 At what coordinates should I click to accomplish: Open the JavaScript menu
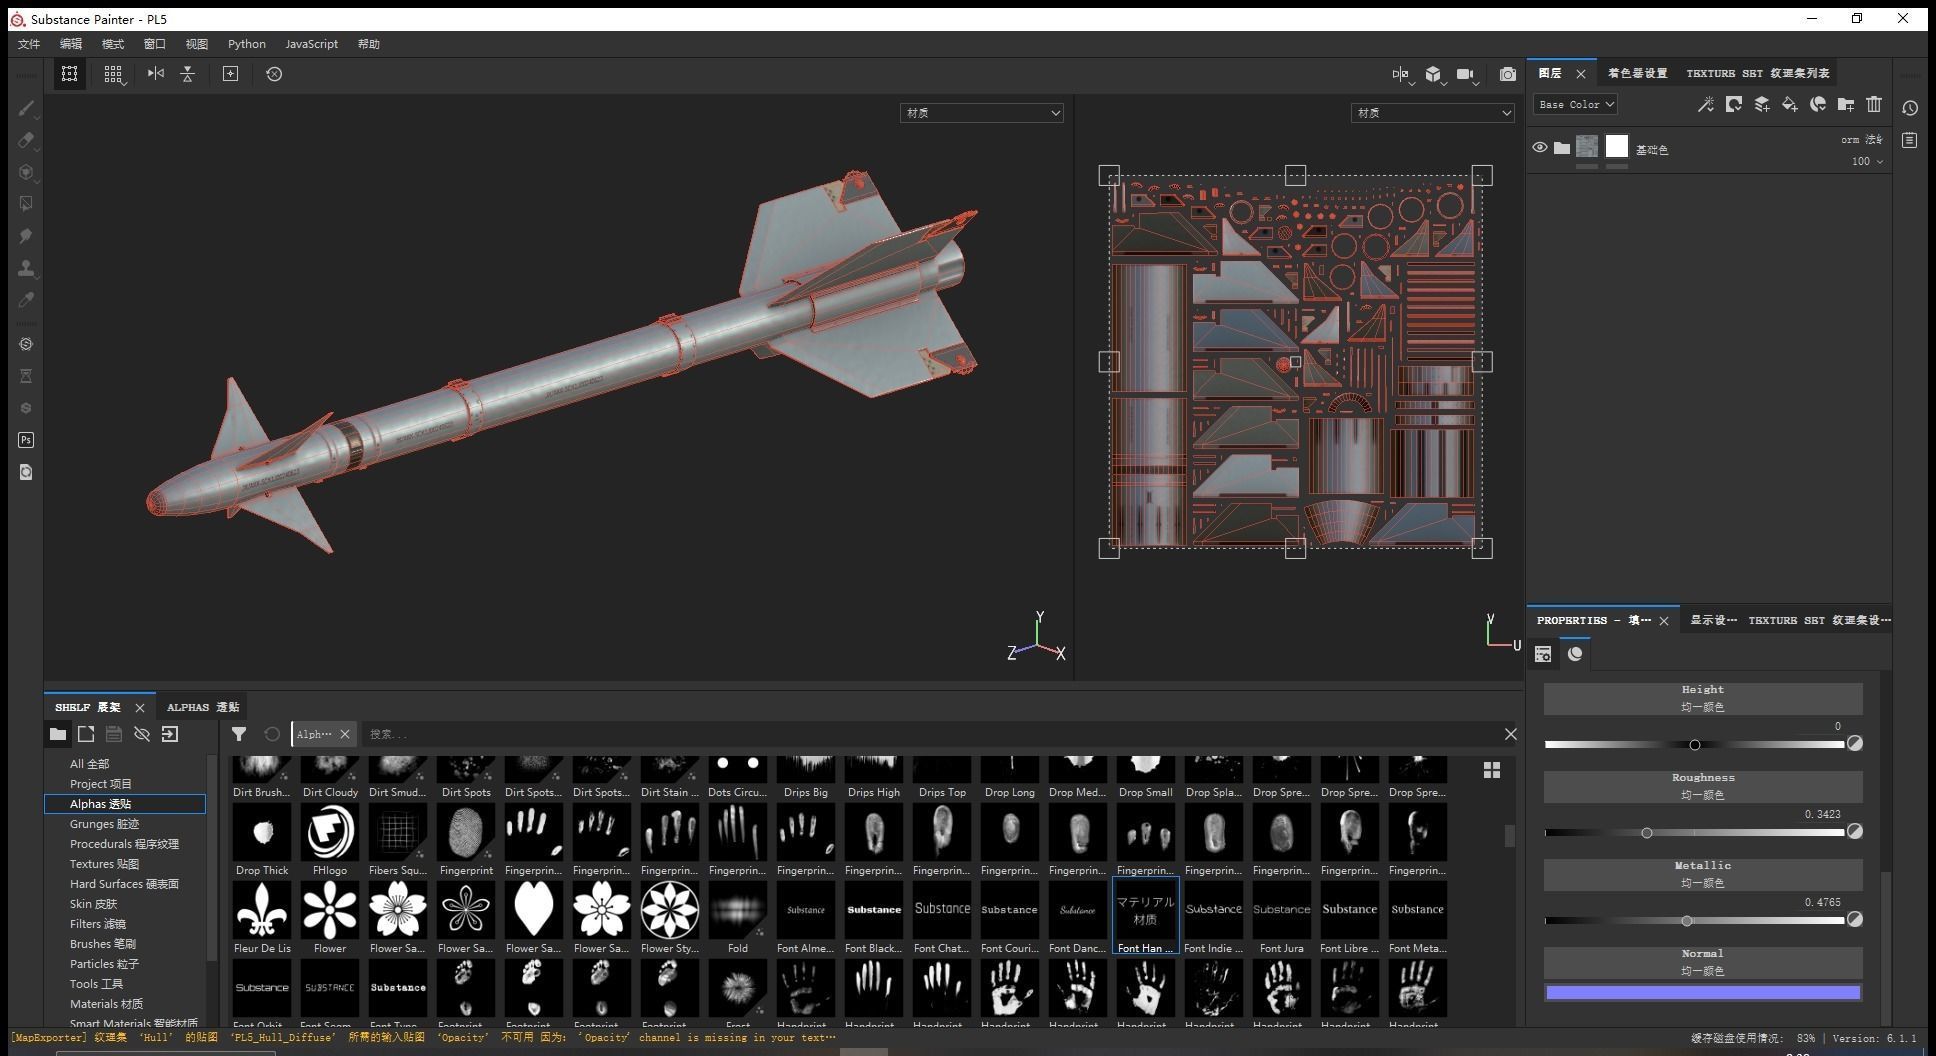(x=311, y=44)
